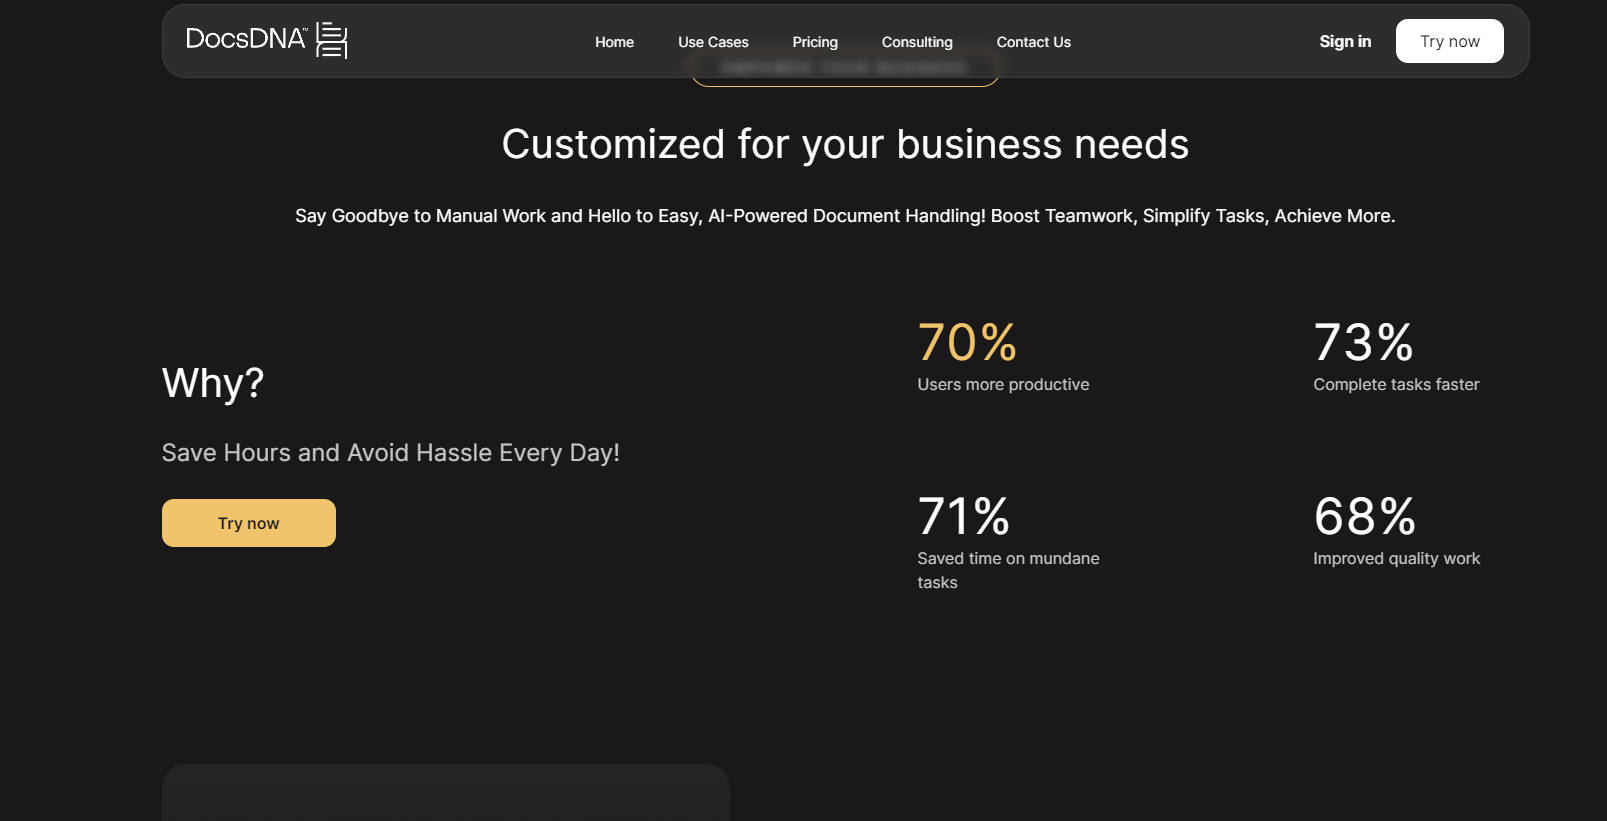Click the "Users more productive" label

click(x=1003, y=385)
